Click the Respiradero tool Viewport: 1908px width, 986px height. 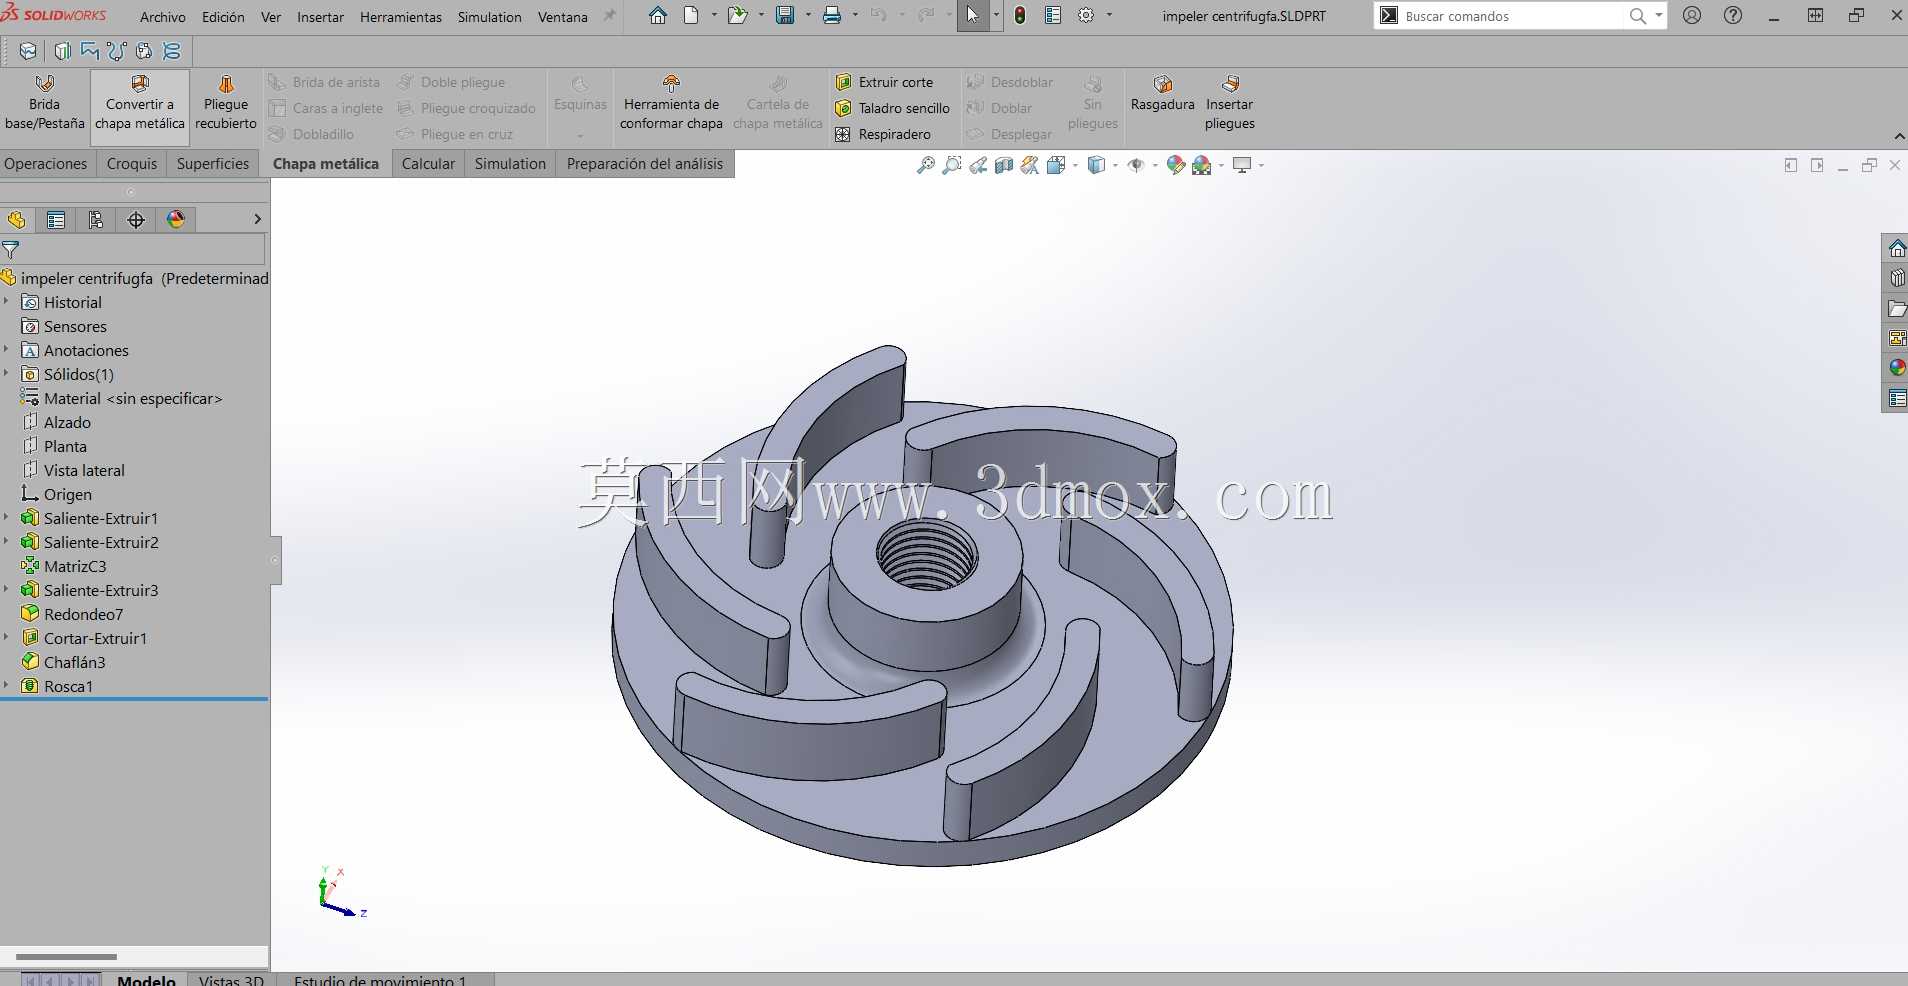(883, 134)
